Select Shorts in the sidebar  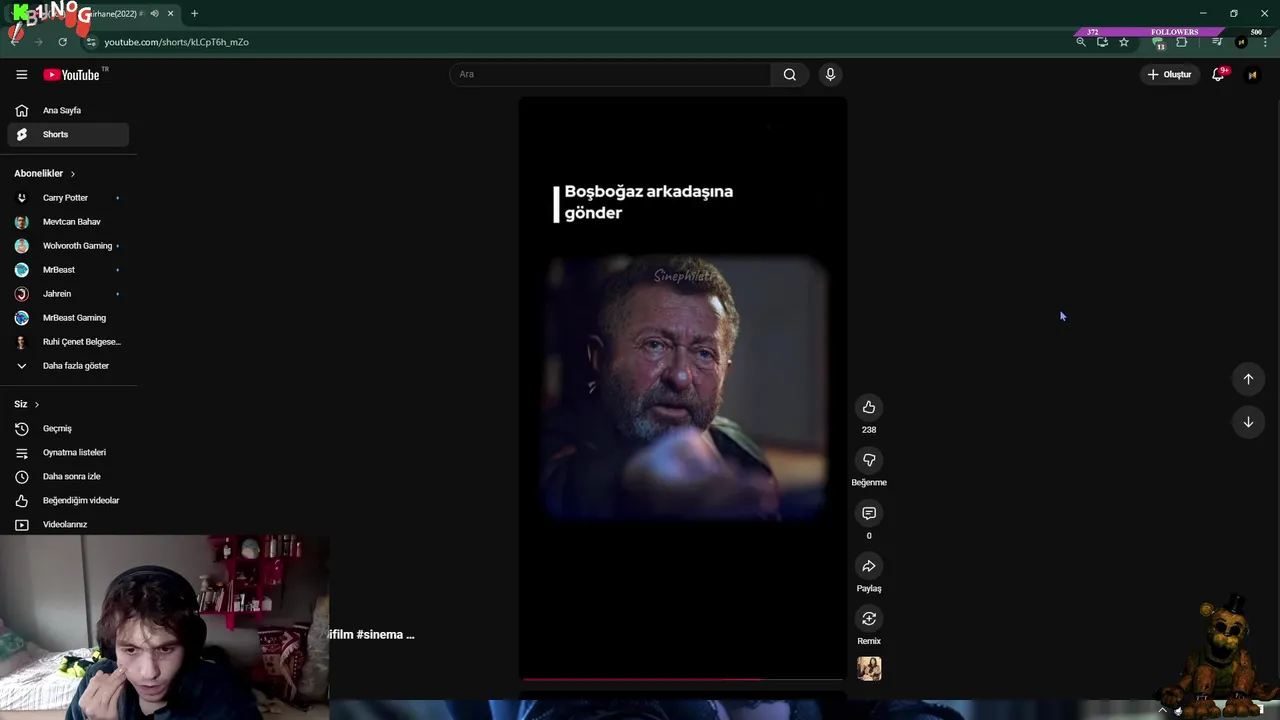click(x=68, y=134)
